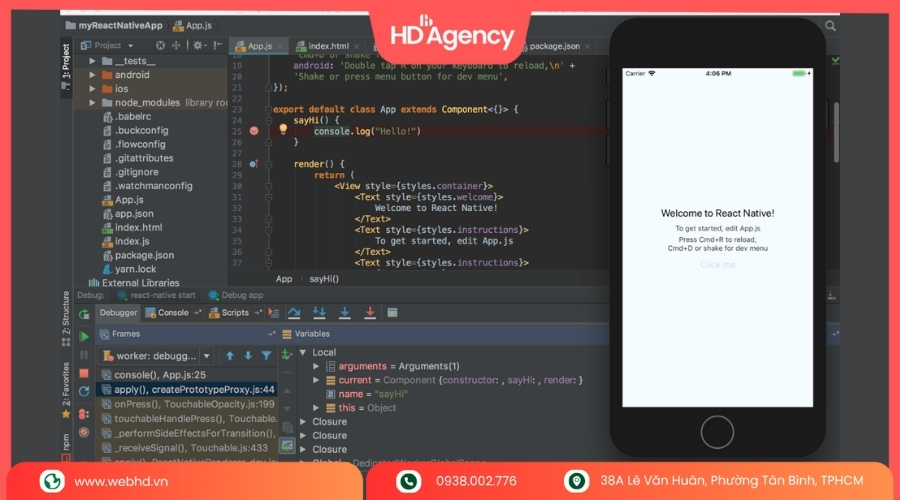Click the editor vertical scrollbar
This screenshot has height=500, width=900.
click(836, 132)
